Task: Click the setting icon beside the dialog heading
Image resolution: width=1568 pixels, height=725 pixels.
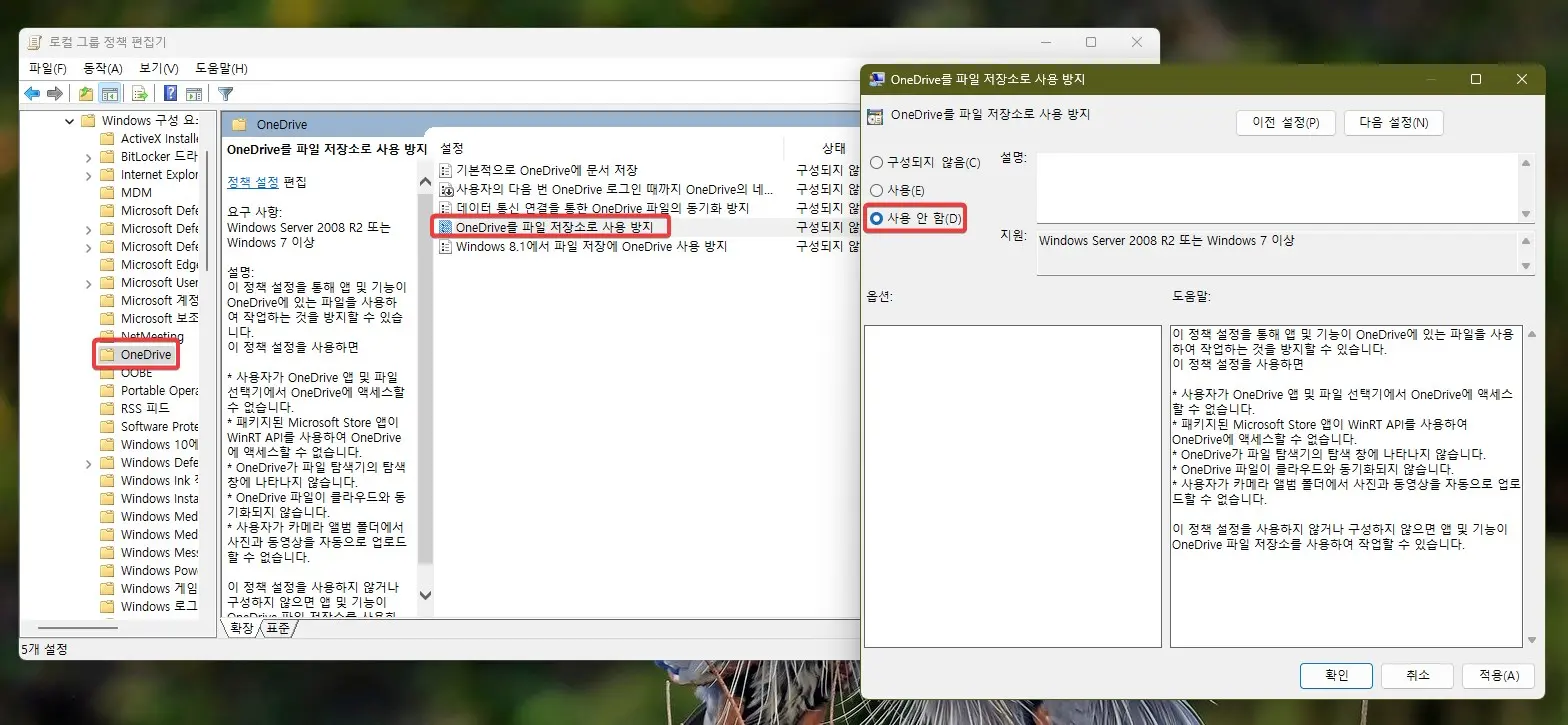Action: (x=875, y=116)
